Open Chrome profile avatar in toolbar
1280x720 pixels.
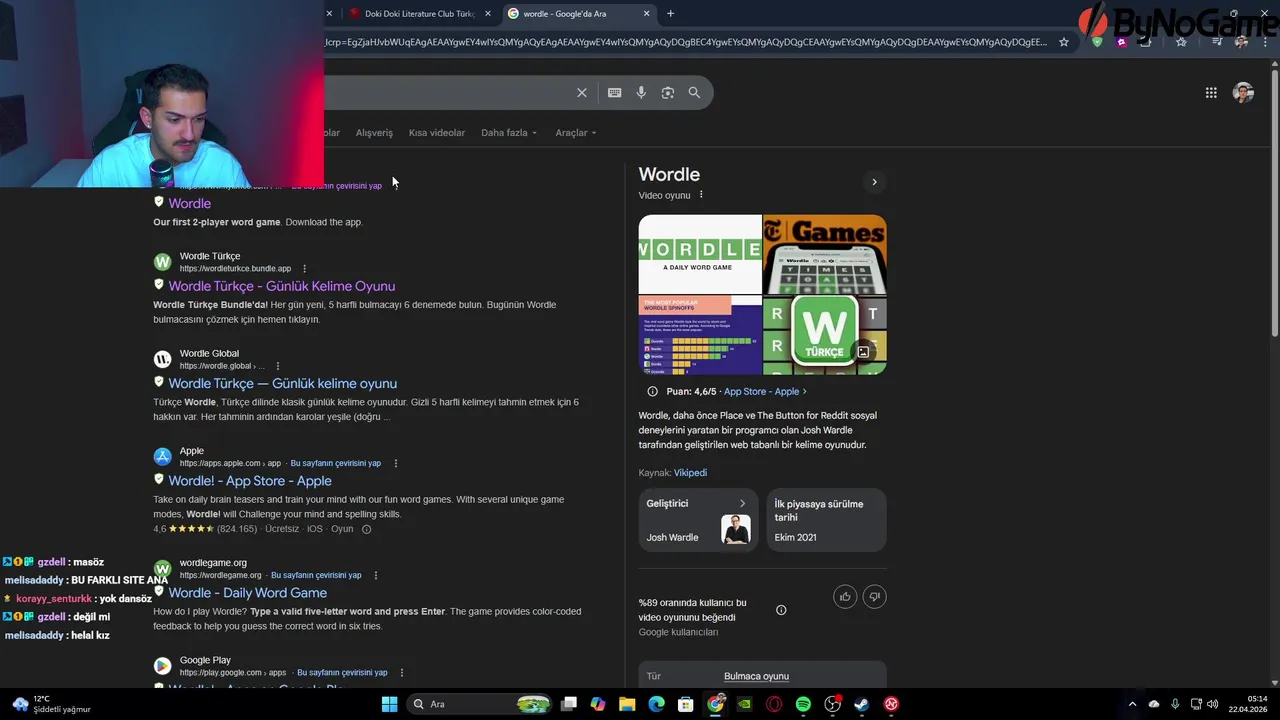pos(1241,42)
